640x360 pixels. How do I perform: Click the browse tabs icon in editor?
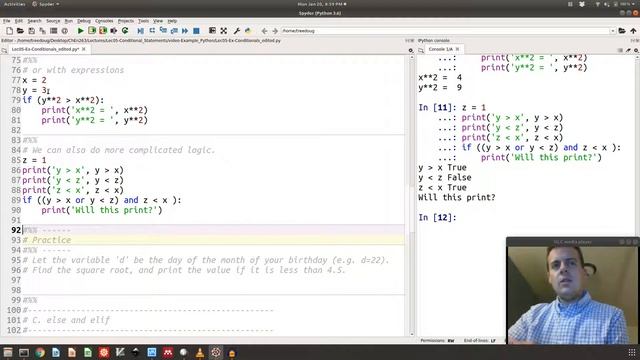4,50
